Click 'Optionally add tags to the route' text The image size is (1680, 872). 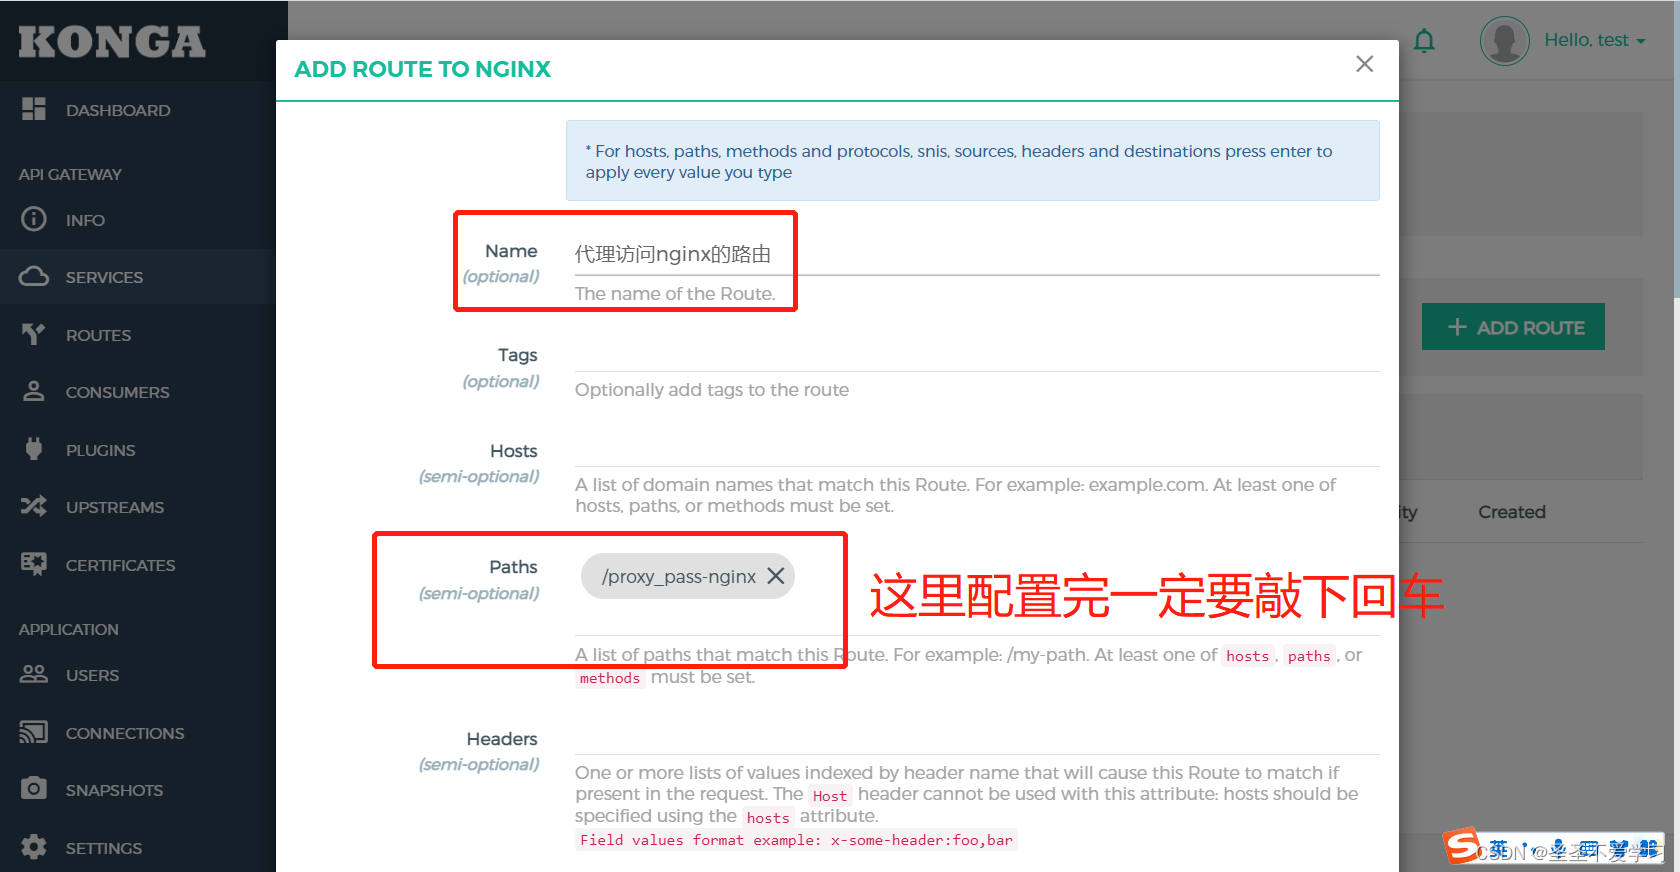[712, 390]
